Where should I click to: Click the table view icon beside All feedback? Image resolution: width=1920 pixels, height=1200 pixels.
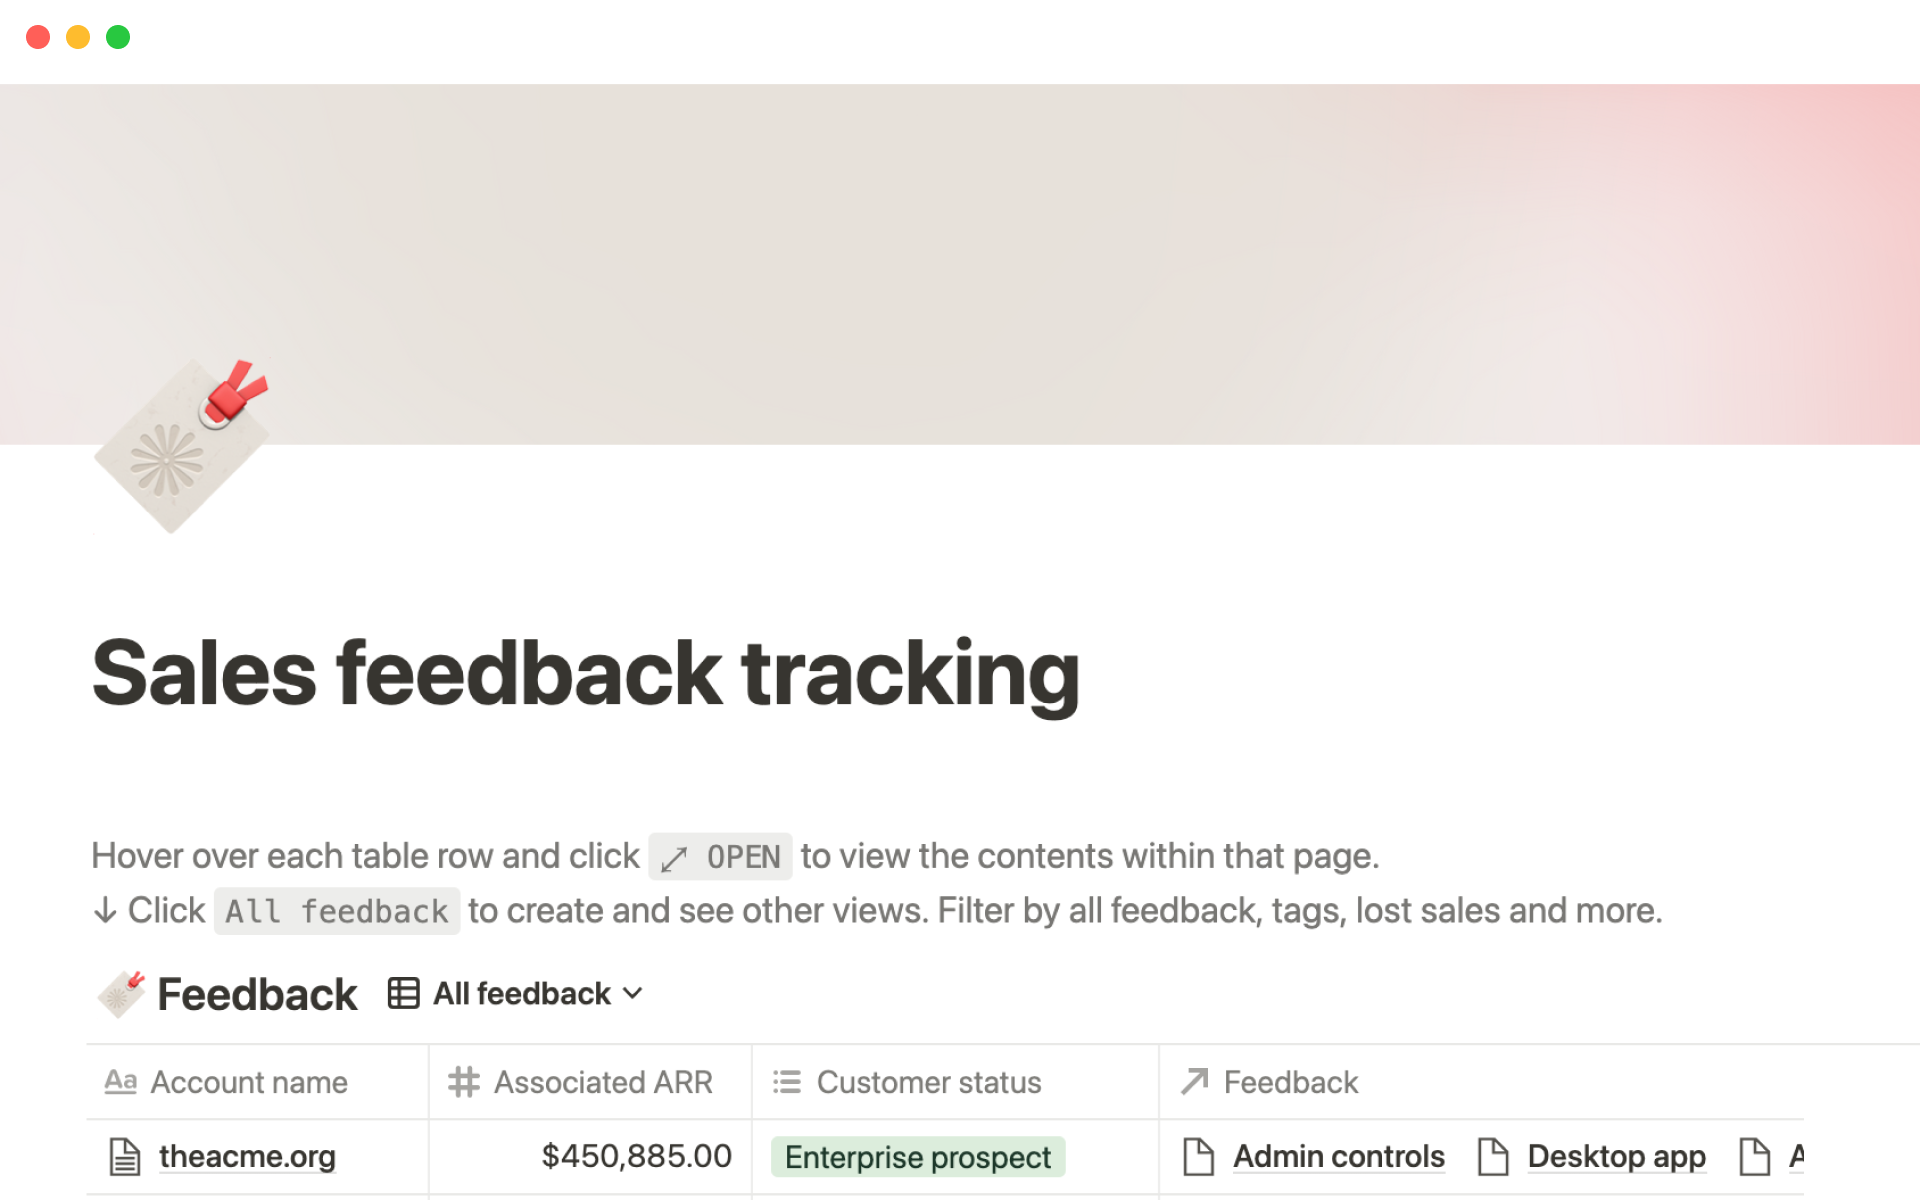point(403,994)
